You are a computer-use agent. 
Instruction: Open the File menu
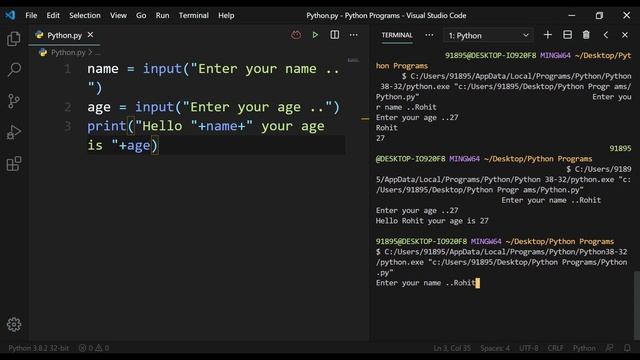coord(31,16)
